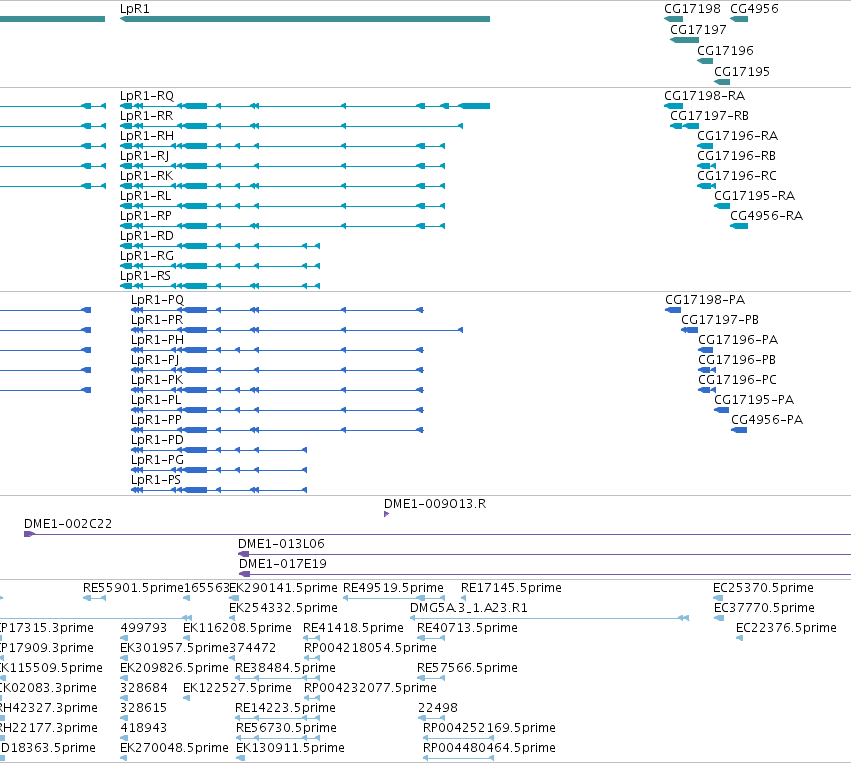Select EST RE17145.5prime
Screen dimensions: 851x763
pyautogui.click(x=463, y=598)
